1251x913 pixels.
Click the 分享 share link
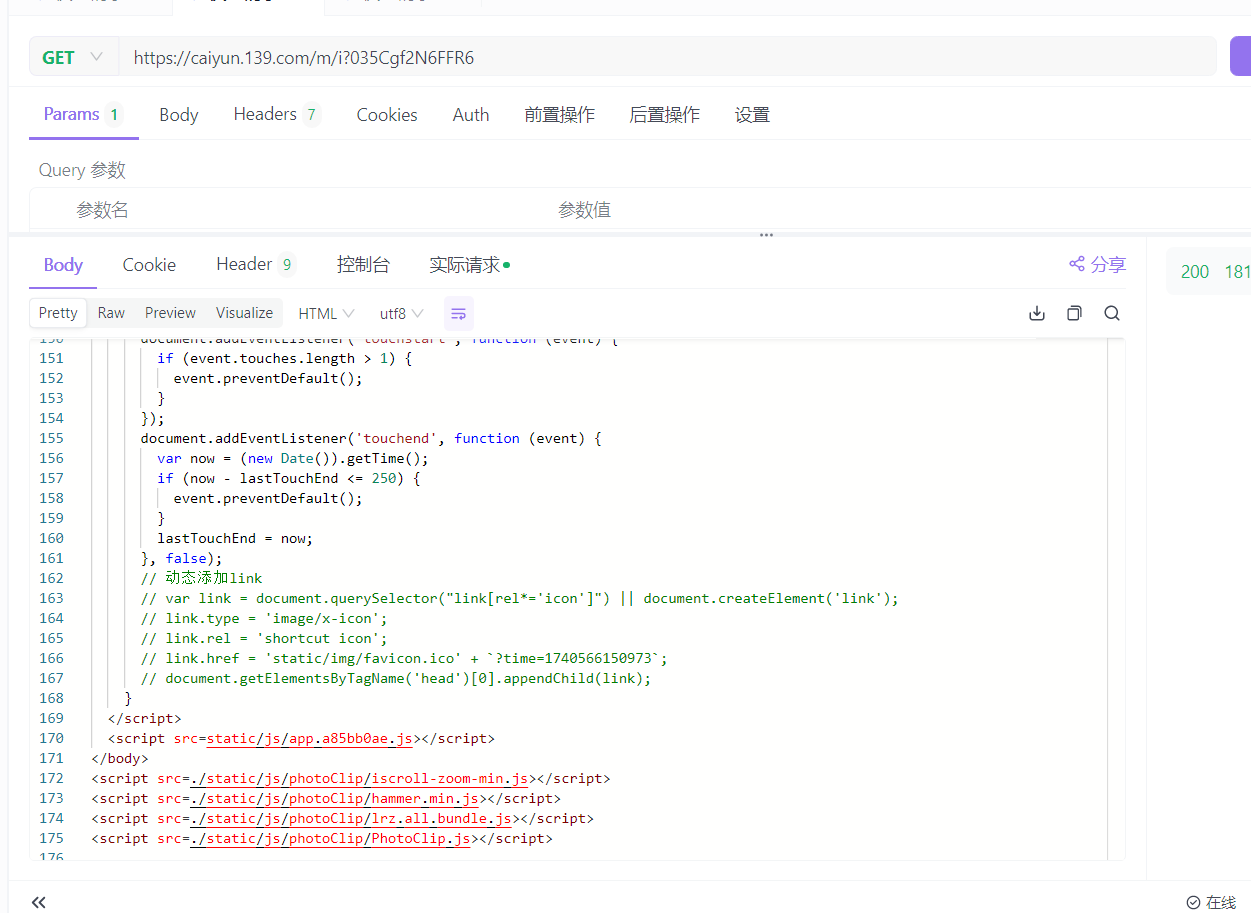(x=1097, y=264)
